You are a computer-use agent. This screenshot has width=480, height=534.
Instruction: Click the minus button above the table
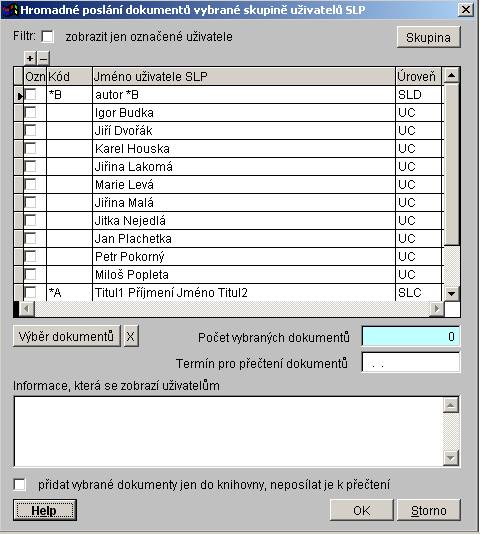click(x=43, y=59)
